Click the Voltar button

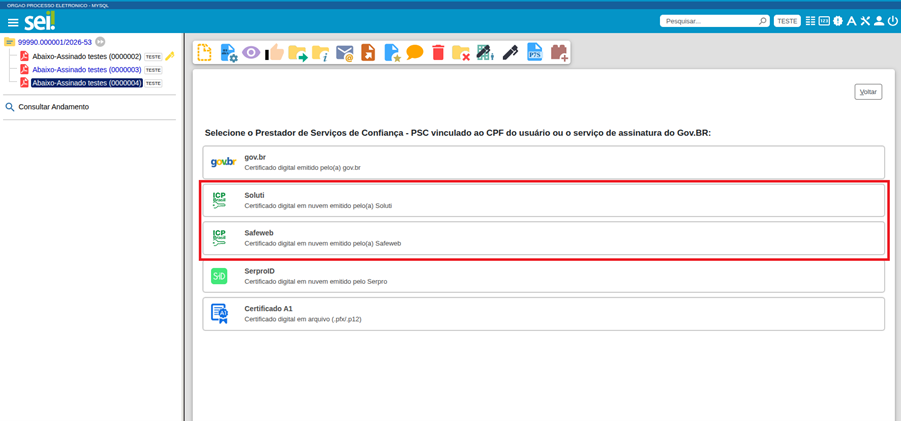(868, 92)
